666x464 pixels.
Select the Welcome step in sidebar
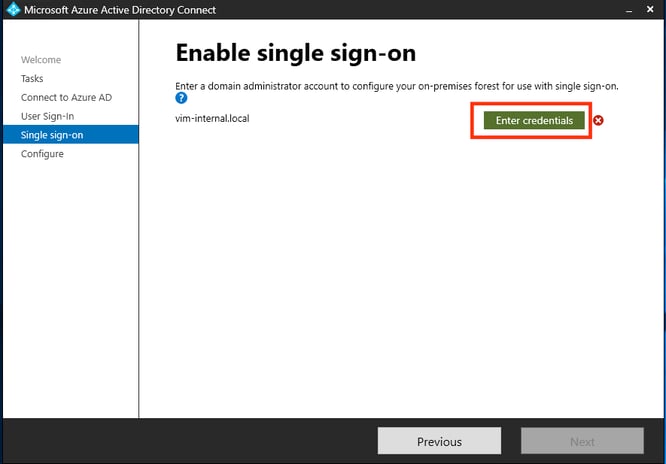click(41, 60)
